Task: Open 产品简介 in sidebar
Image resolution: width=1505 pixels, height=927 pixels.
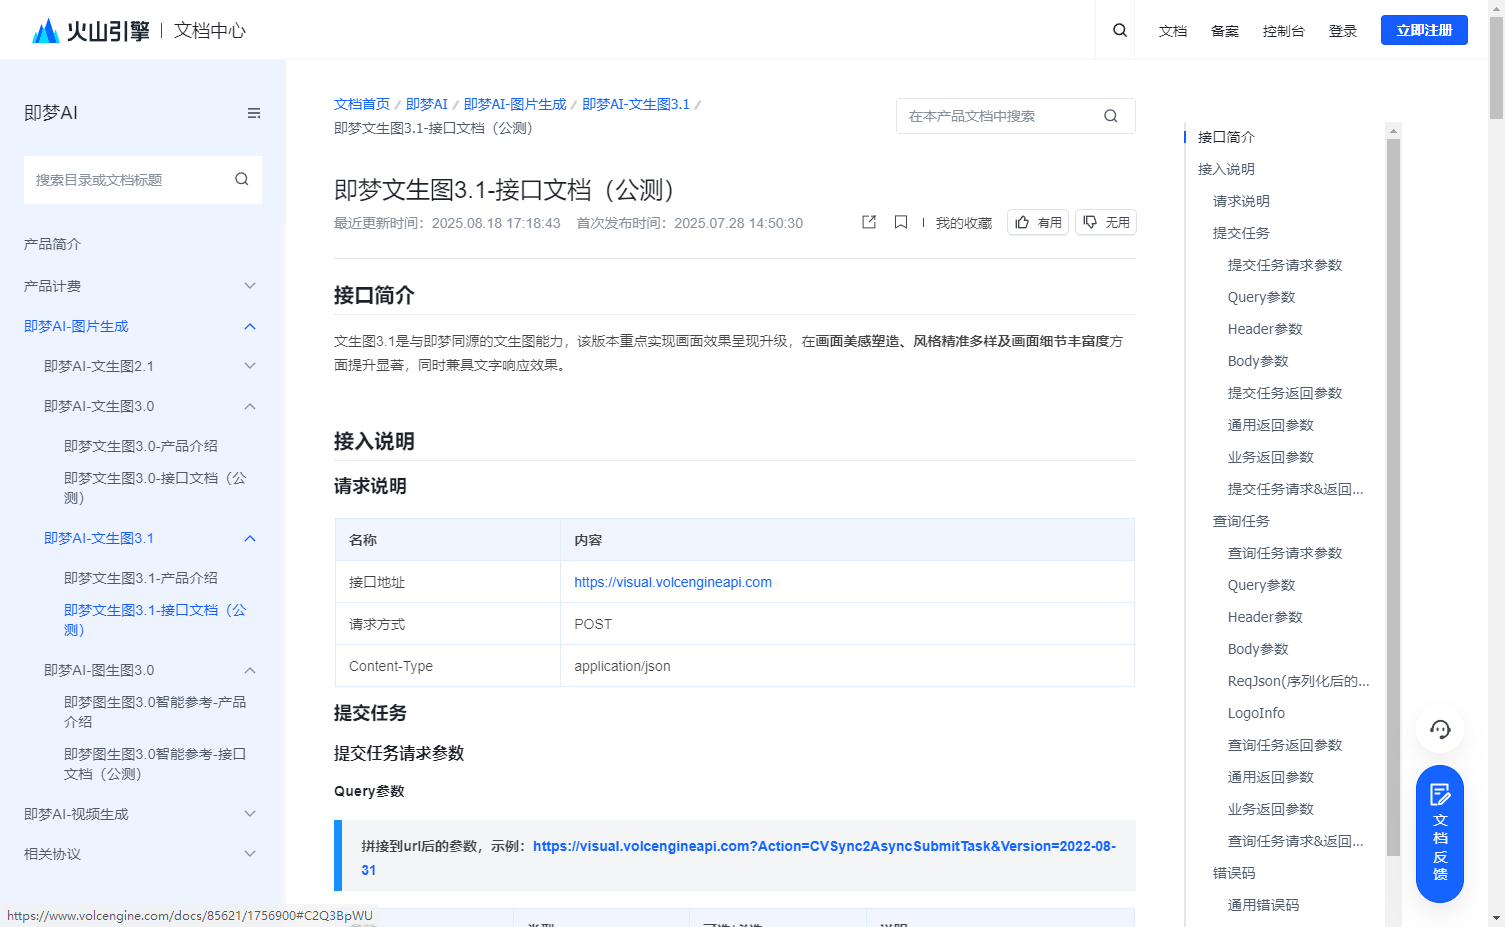Action: pyautogui.click(x=53, y=244)
